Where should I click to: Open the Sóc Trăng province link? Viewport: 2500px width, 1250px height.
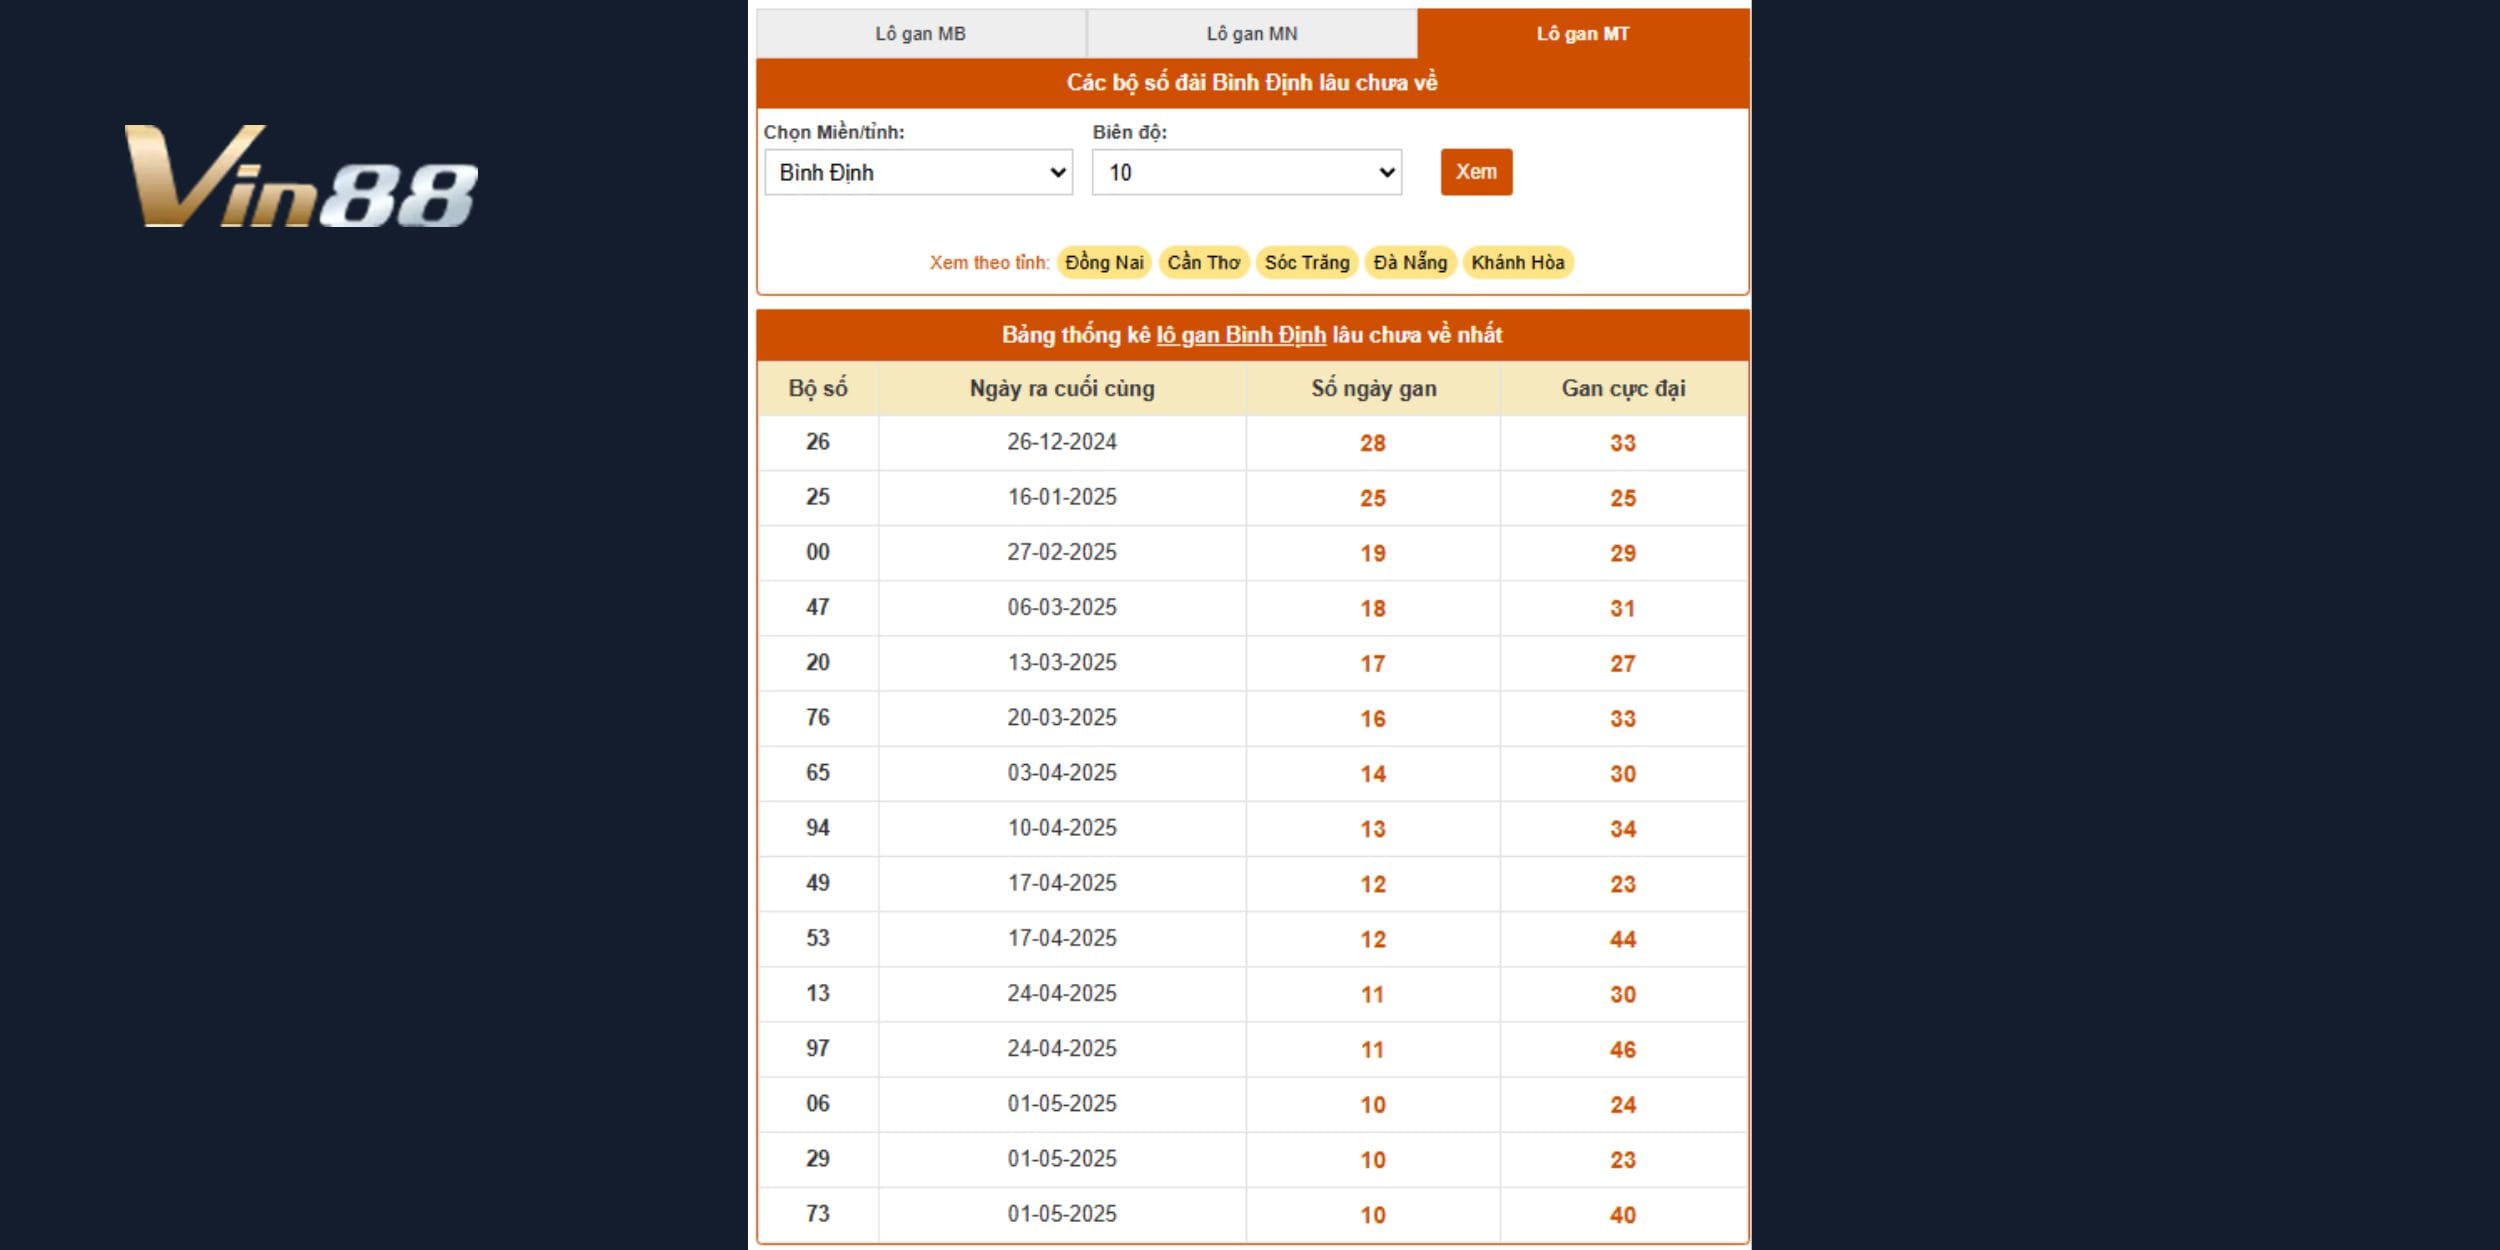click(x=1307, y=262)
